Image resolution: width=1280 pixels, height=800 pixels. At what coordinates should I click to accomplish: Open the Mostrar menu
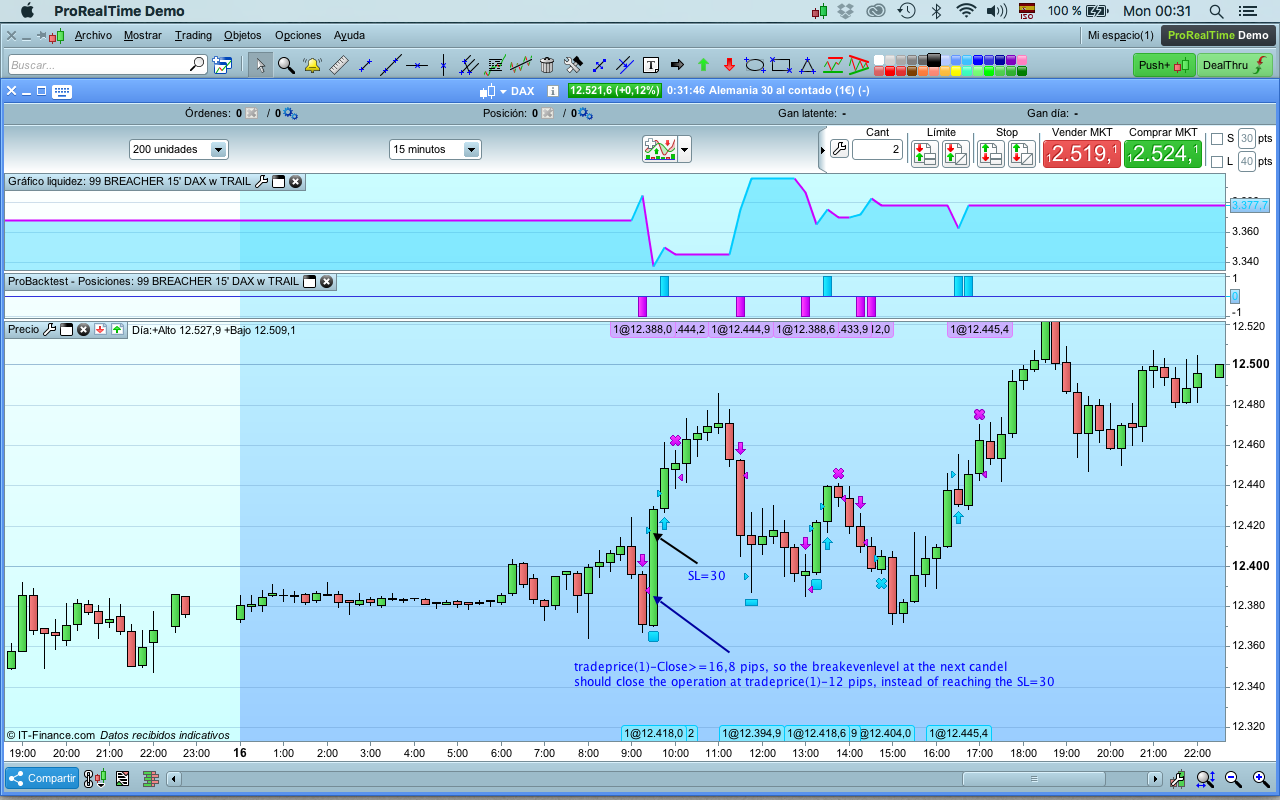pos(143,35)
